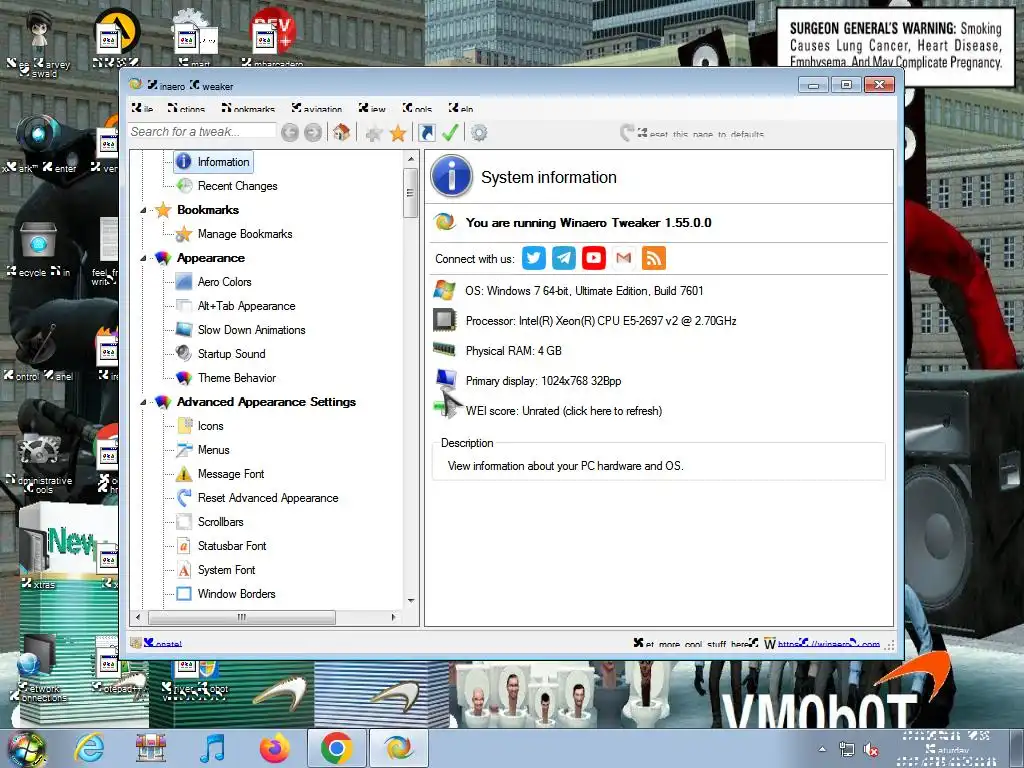Click the forward navigation arrow
Screen dimensions: 1024x768
pos(313,133)
